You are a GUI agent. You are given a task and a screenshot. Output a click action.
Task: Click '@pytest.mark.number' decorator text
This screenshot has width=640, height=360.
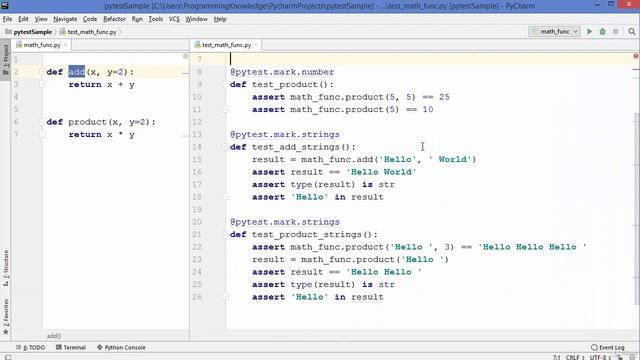[x=282, y=72]
